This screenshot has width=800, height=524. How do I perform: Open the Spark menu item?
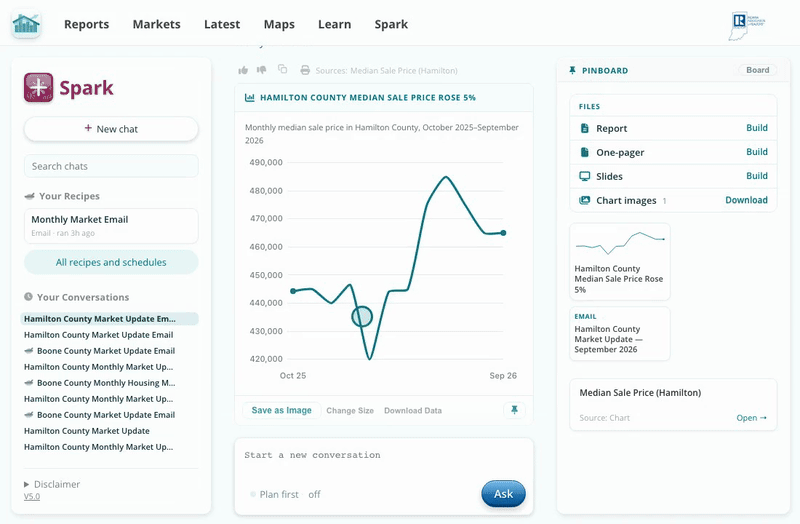point(391,24)
